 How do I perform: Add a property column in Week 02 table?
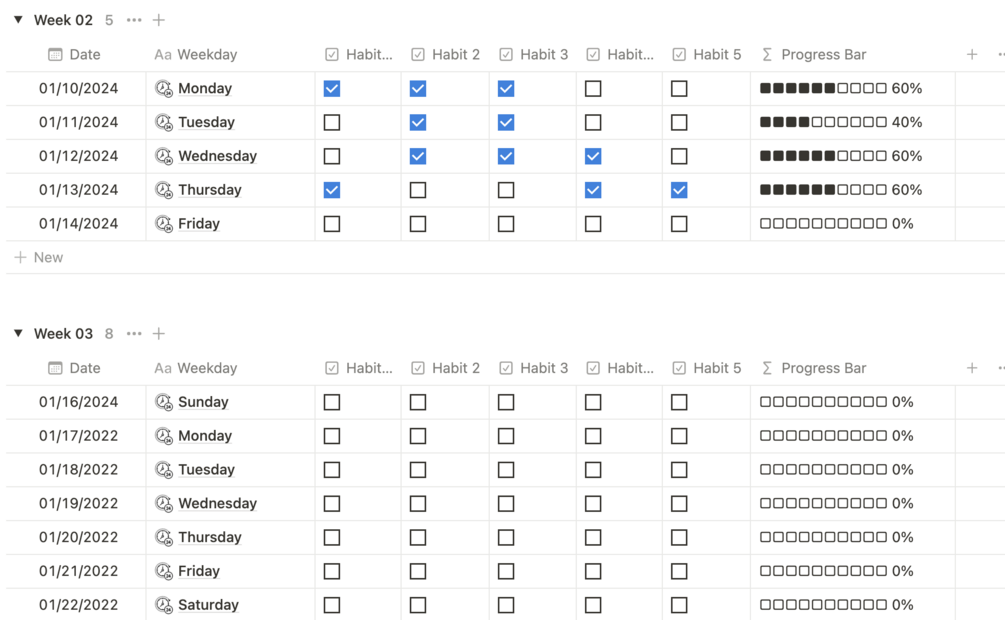pyautogui.click(x=972, y=54)
